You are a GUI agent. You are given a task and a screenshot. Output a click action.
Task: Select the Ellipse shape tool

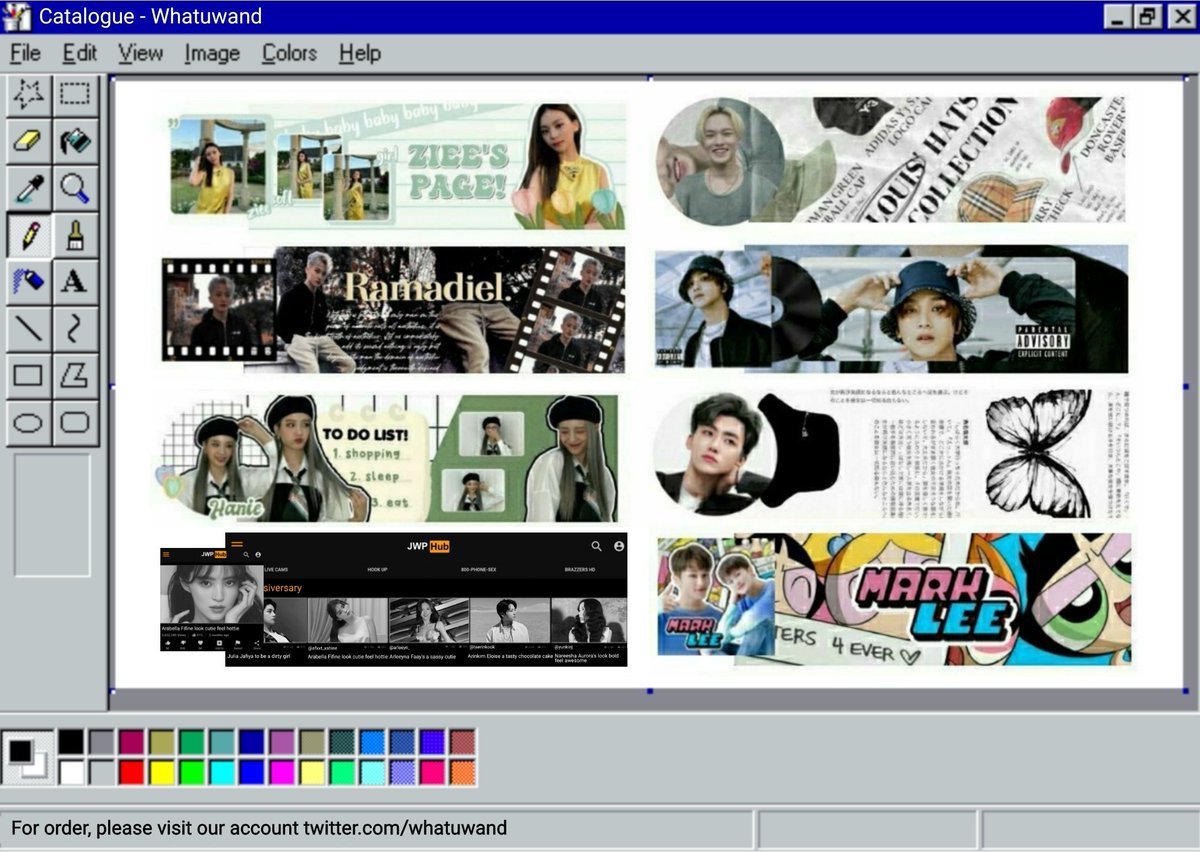pos(28,425)
